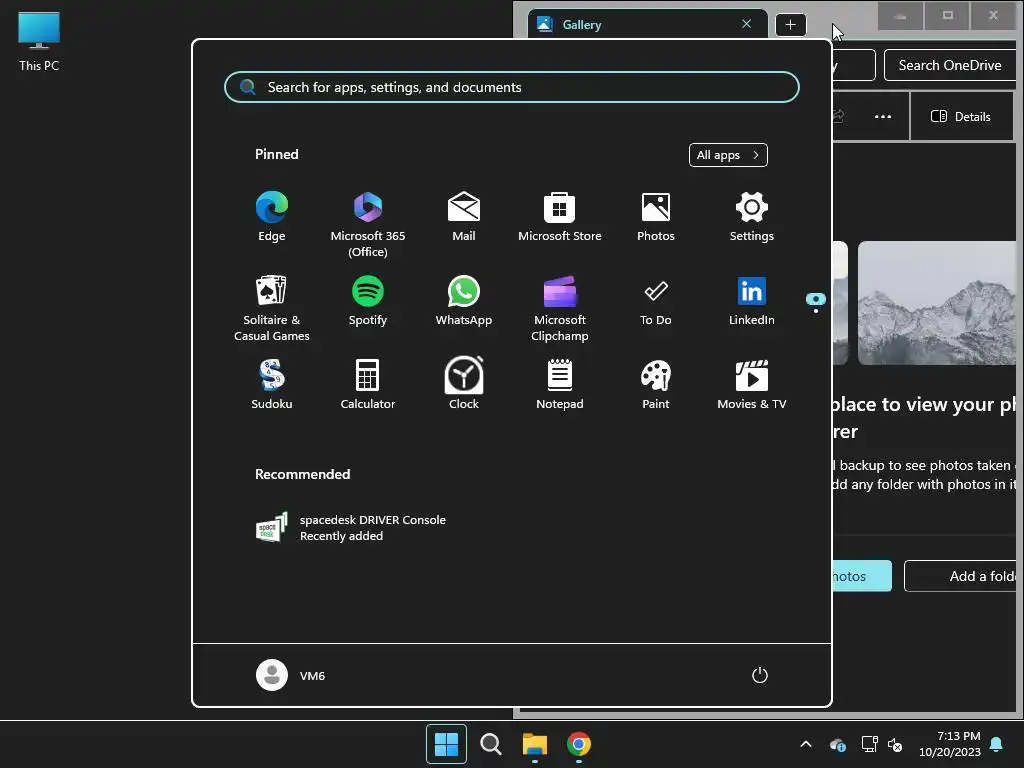Launch Microsoft 365 (Office) app
Image resolution: width=1024 pixels, height=768 pixels.
(368, 224)
